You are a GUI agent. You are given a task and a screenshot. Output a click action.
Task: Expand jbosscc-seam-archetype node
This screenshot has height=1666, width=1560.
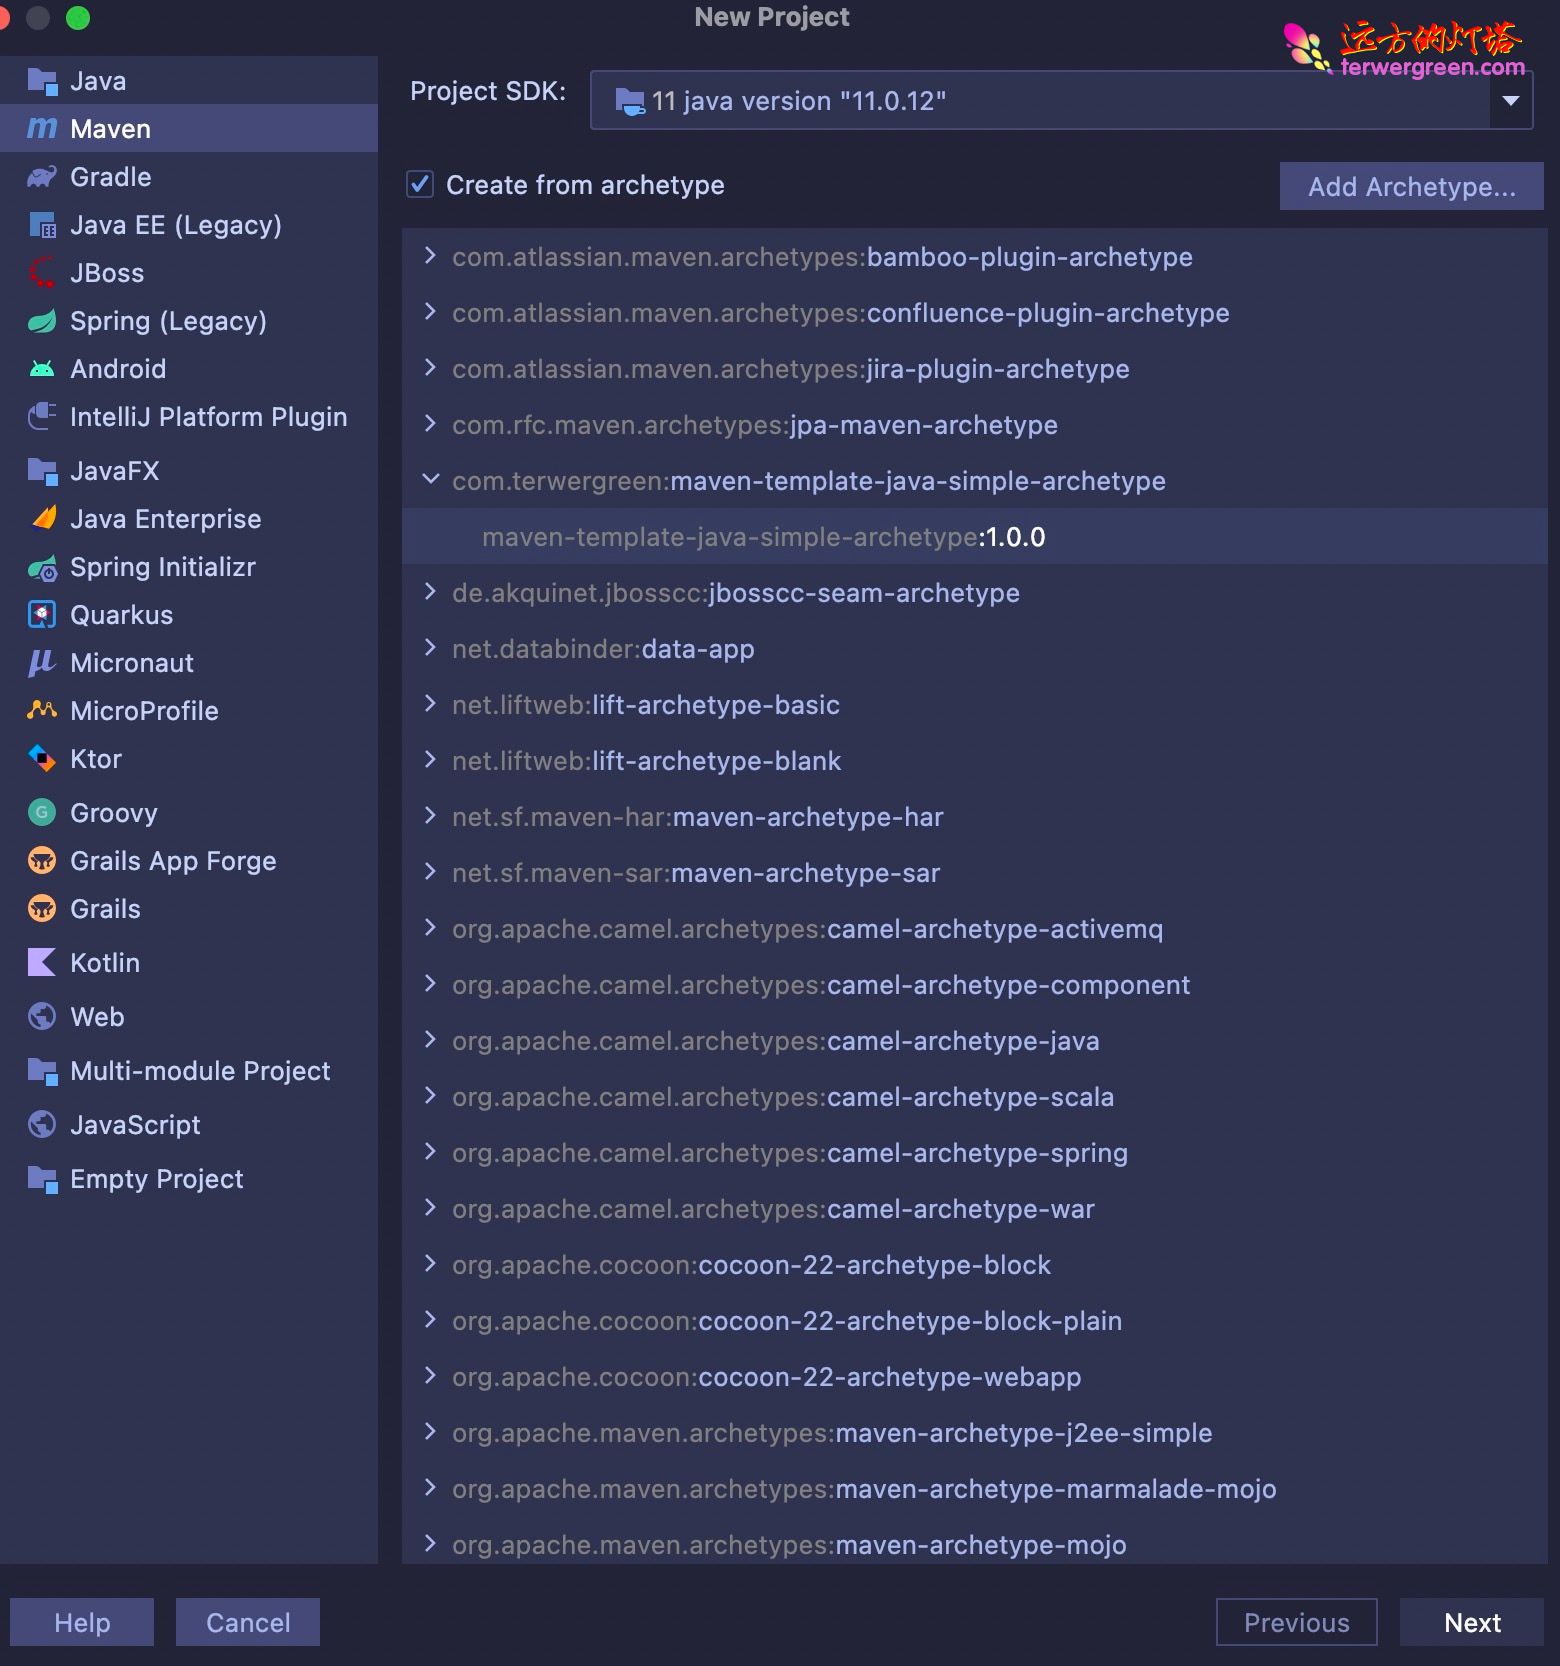tap(430, 592)
